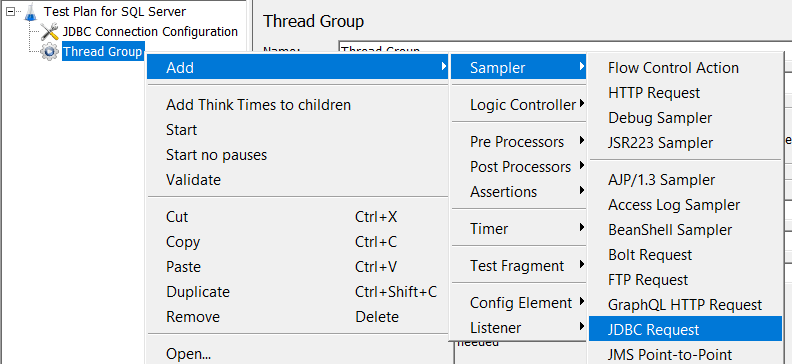Image resolution: width=792 pixels, height=364 pixels.
Task: Expand the Test Fragment submenu
Action: point(518,266)
